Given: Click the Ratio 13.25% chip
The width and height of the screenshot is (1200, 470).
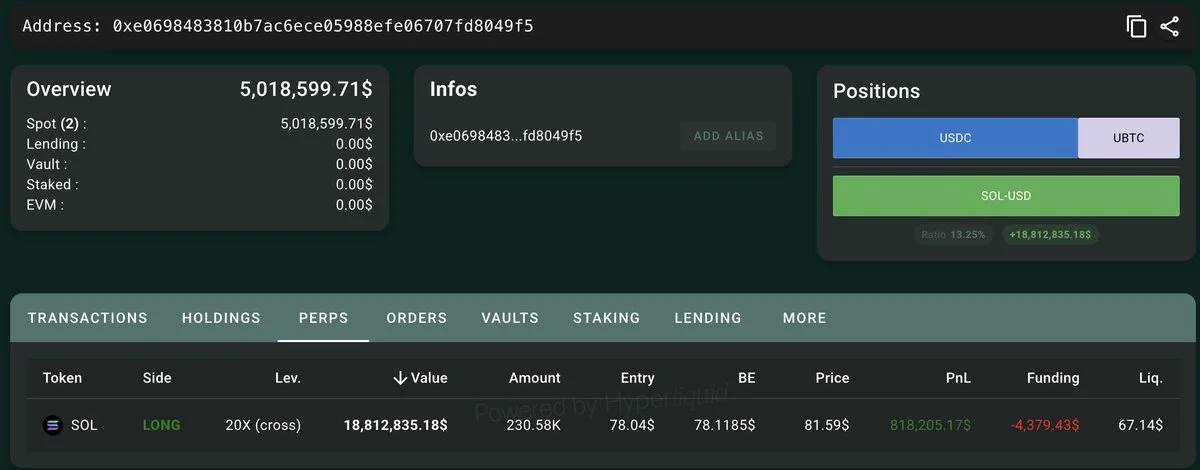Looking at the screenshot, I should click(x=953, y=235).
